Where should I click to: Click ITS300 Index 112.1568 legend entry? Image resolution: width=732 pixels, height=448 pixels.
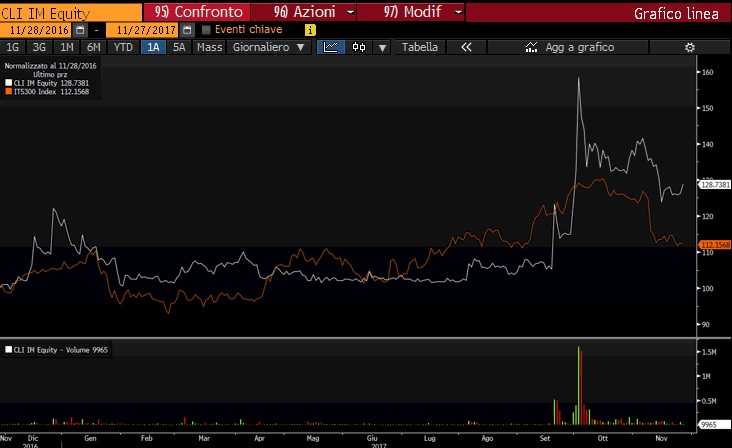click(x=47, y=91)
